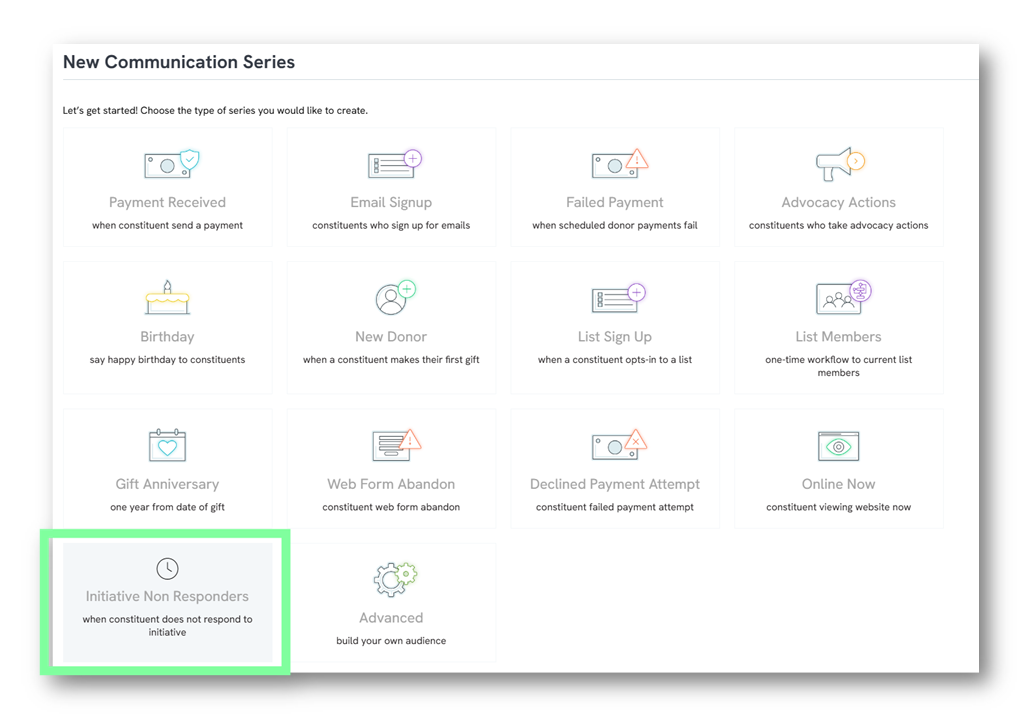Image resolution: width=1031 pixels, height=720 pixels.
Task: Select the Advanced gears icon
Action: click(394, 579)
